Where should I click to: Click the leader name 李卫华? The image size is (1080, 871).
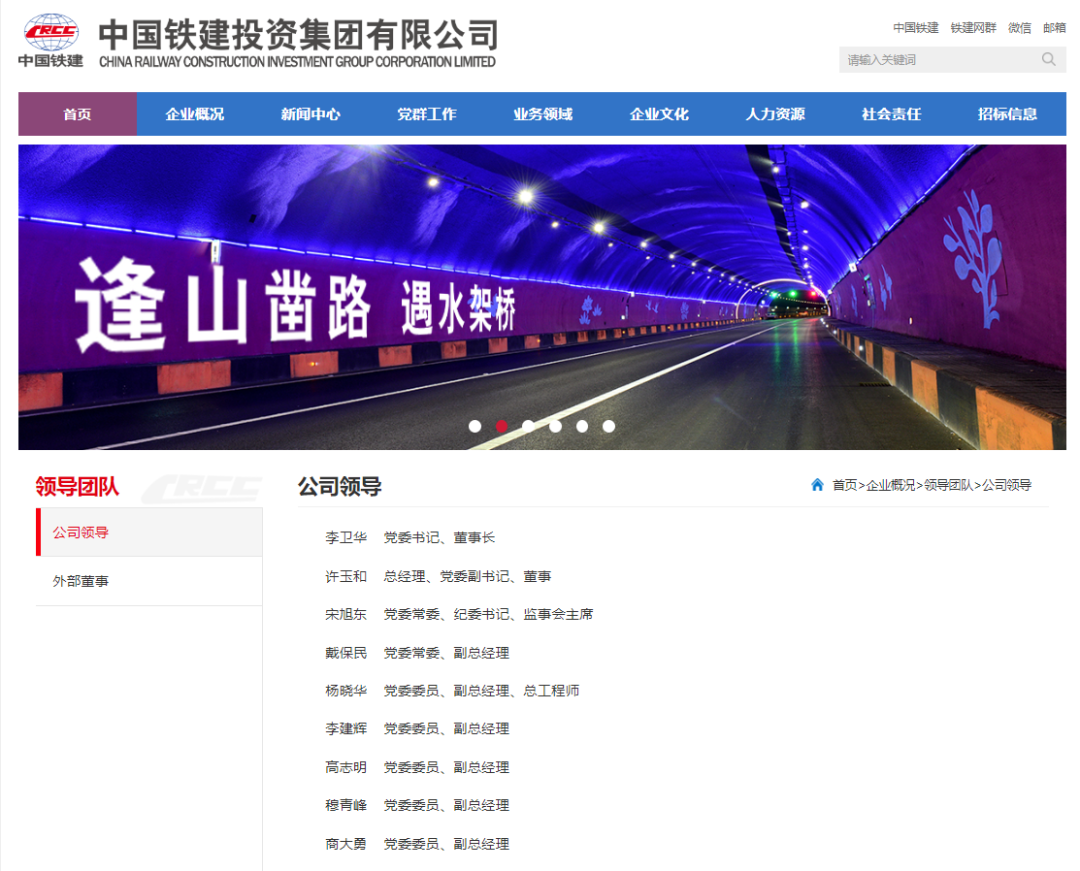click(x=346, y=537)
